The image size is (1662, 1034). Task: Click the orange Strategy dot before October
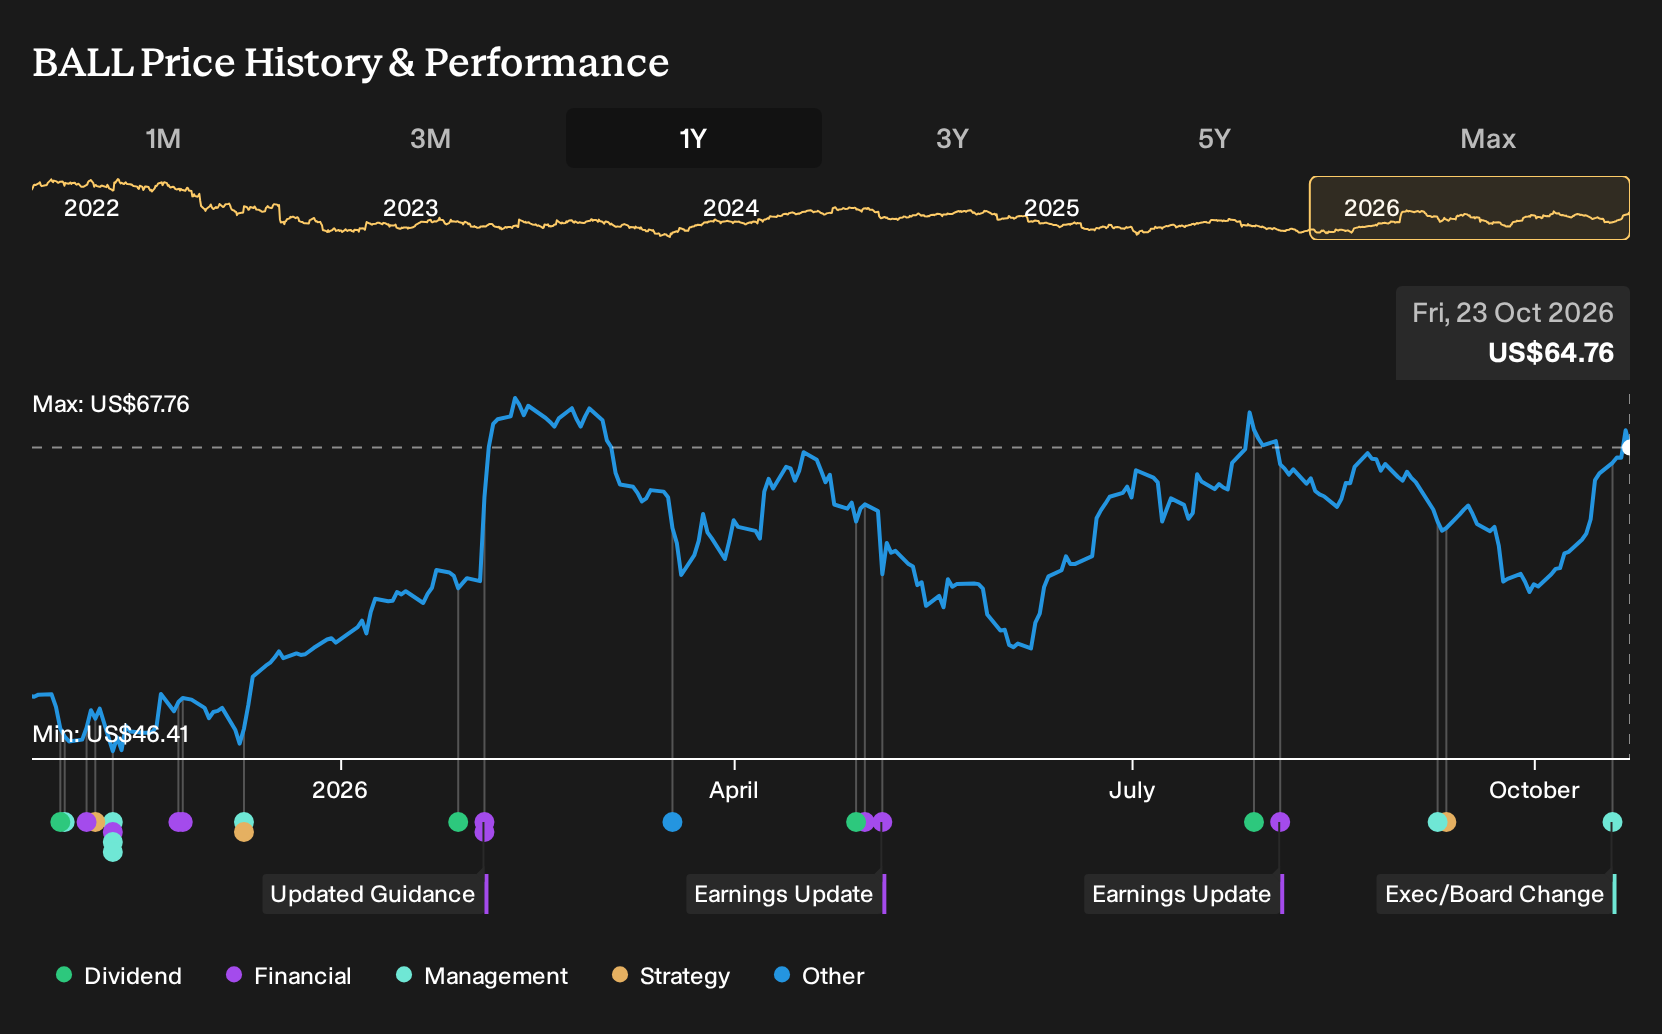(1448, 822)
